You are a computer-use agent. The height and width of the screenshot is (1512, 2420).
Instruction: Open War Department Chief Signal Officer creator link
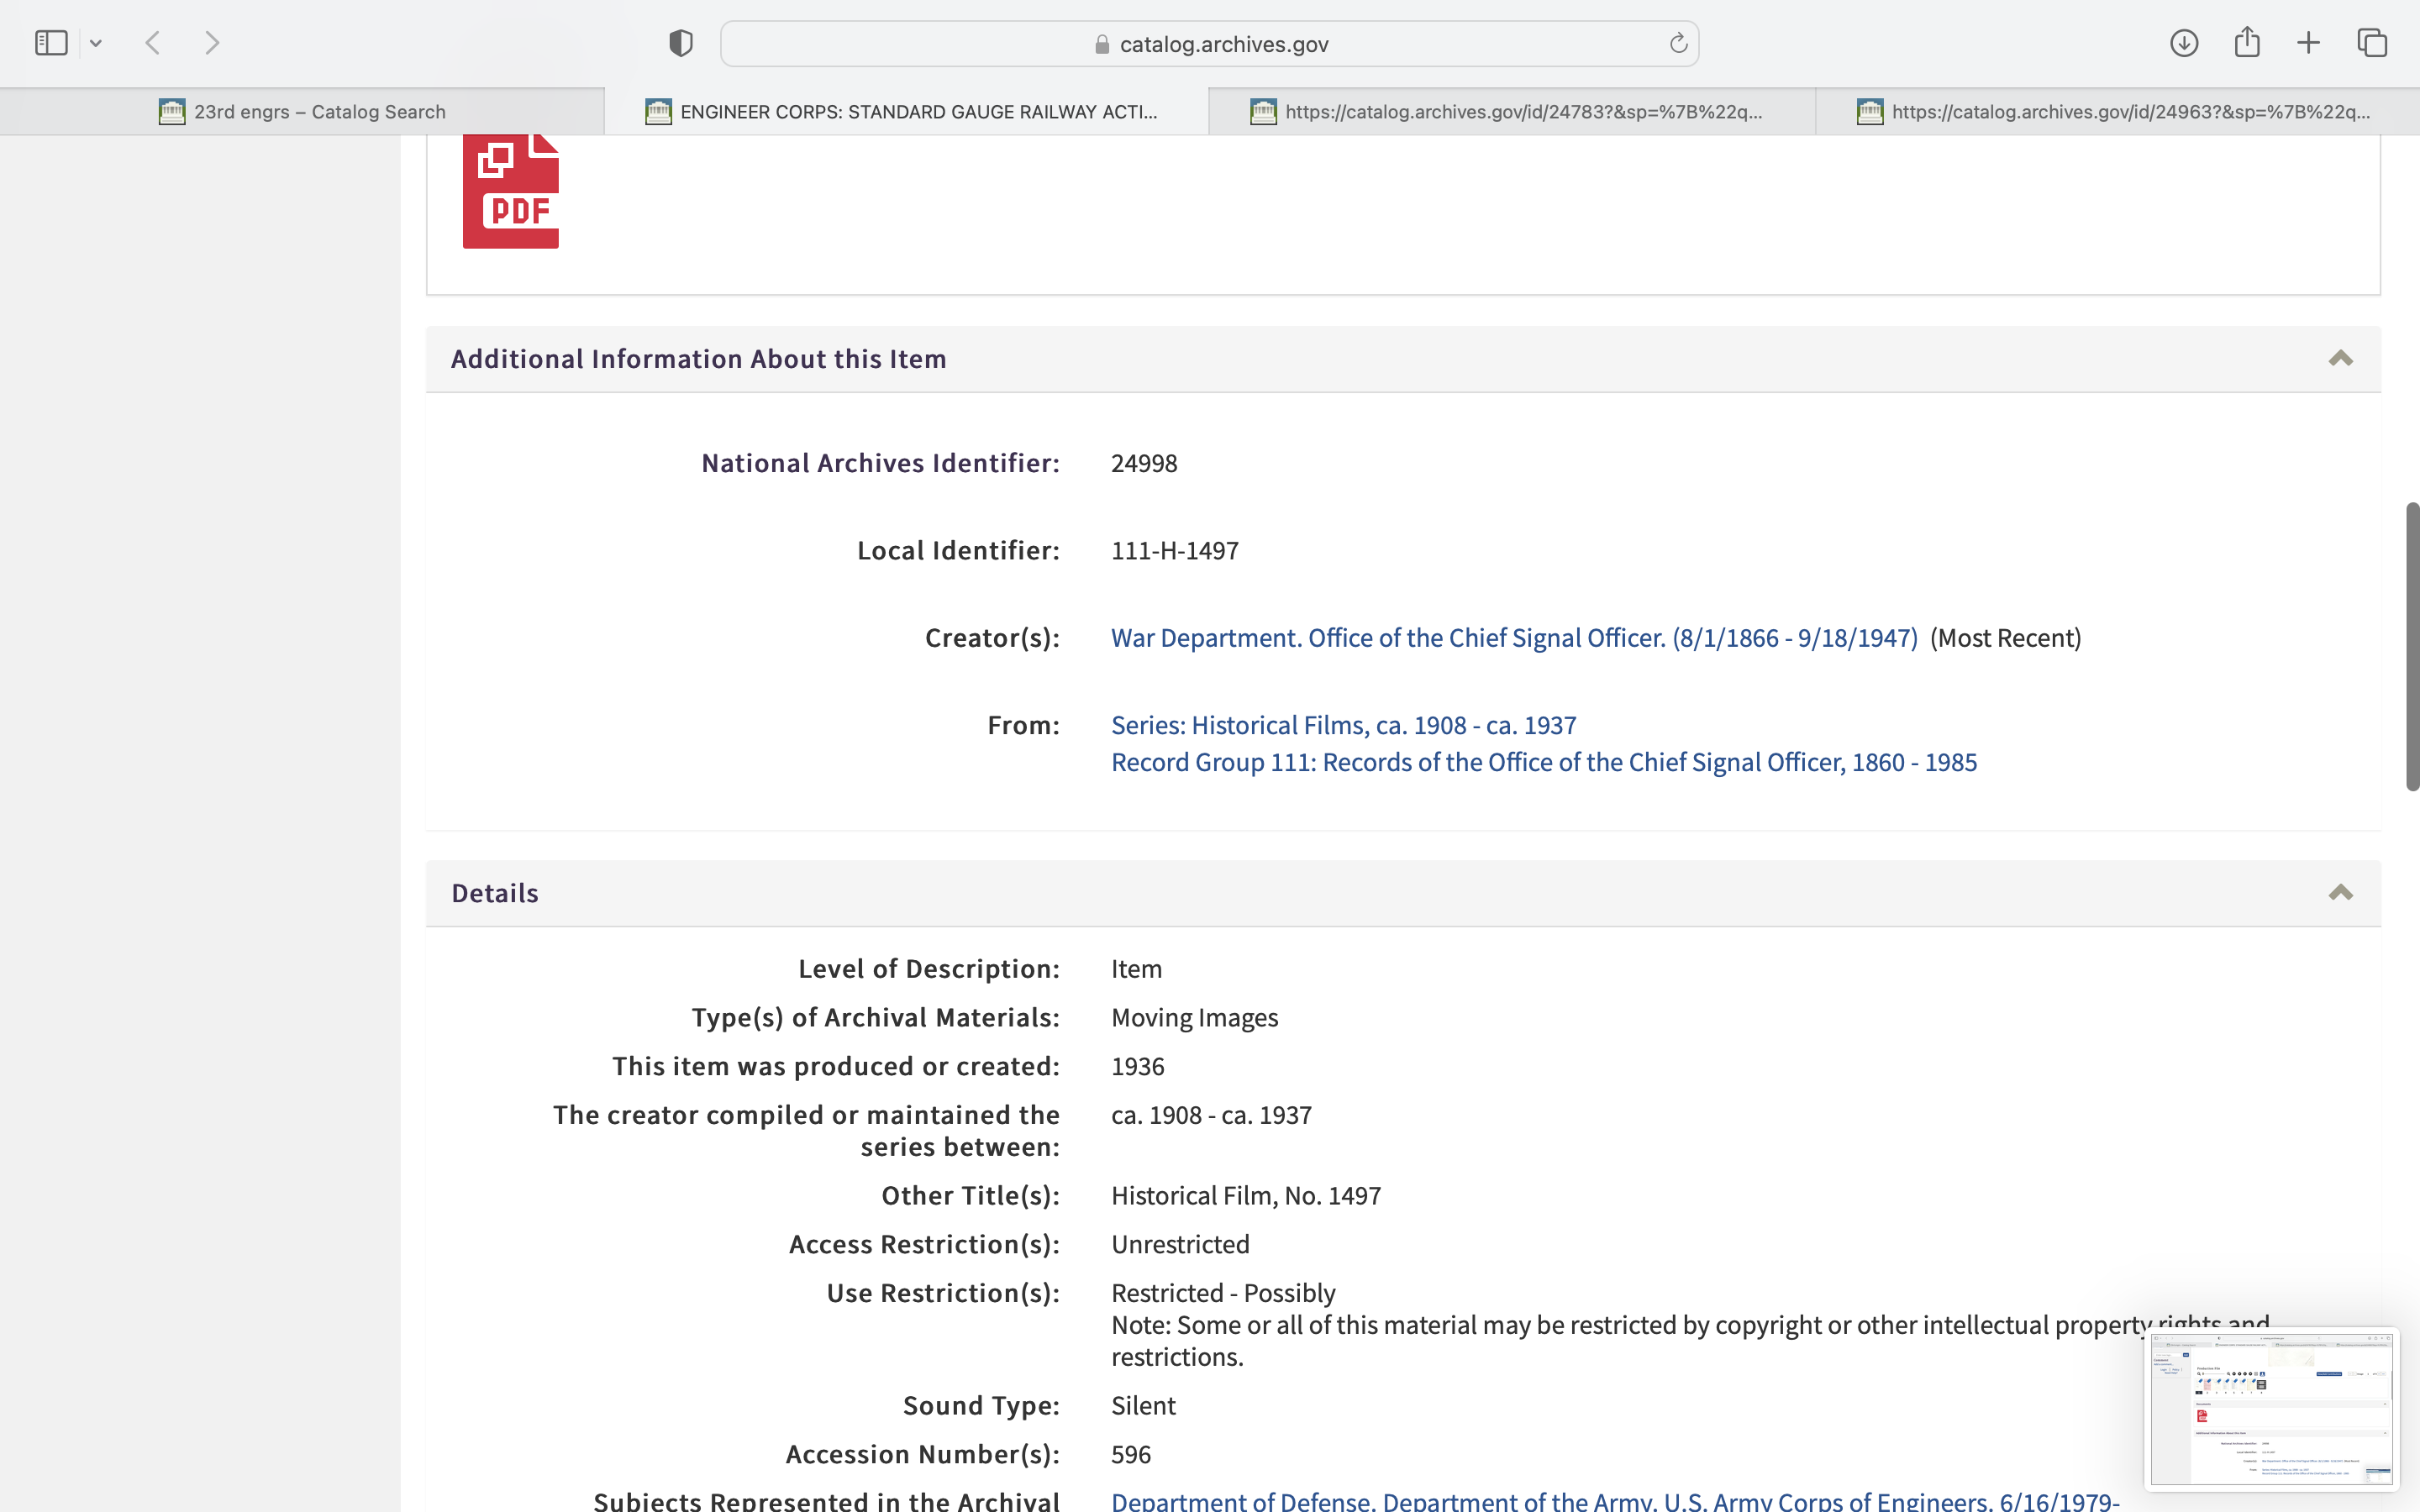1514,638
